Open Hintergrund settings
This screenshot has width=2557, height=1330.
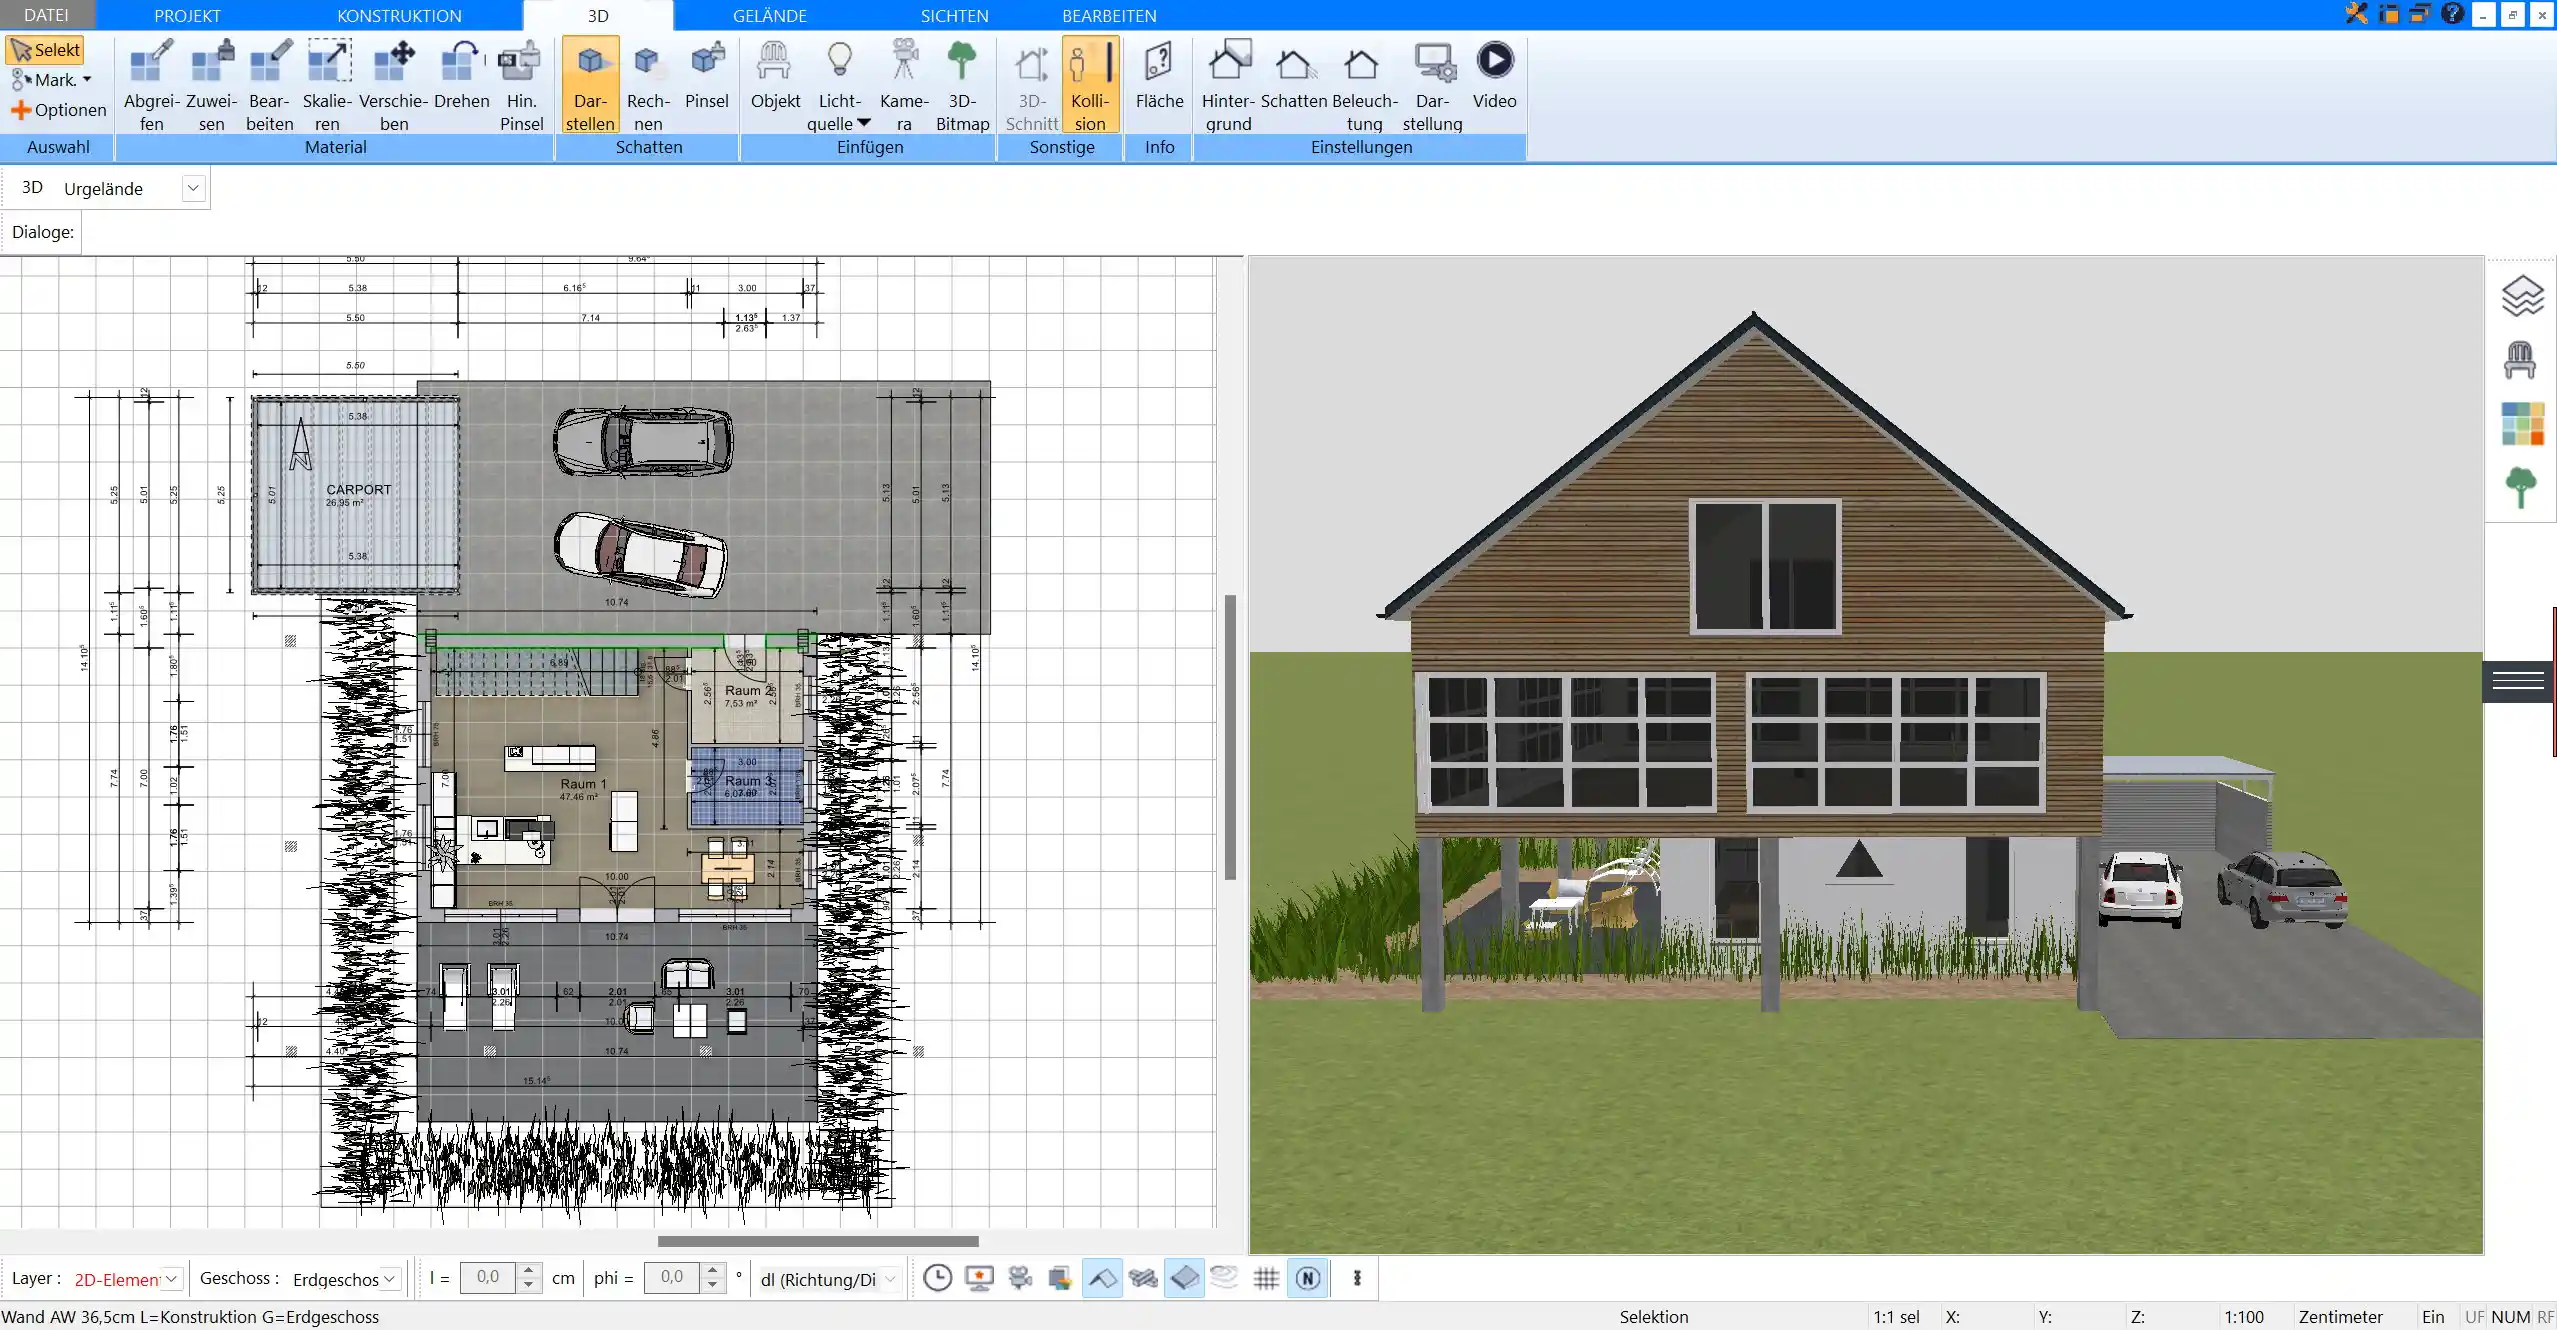(1228, 86)
